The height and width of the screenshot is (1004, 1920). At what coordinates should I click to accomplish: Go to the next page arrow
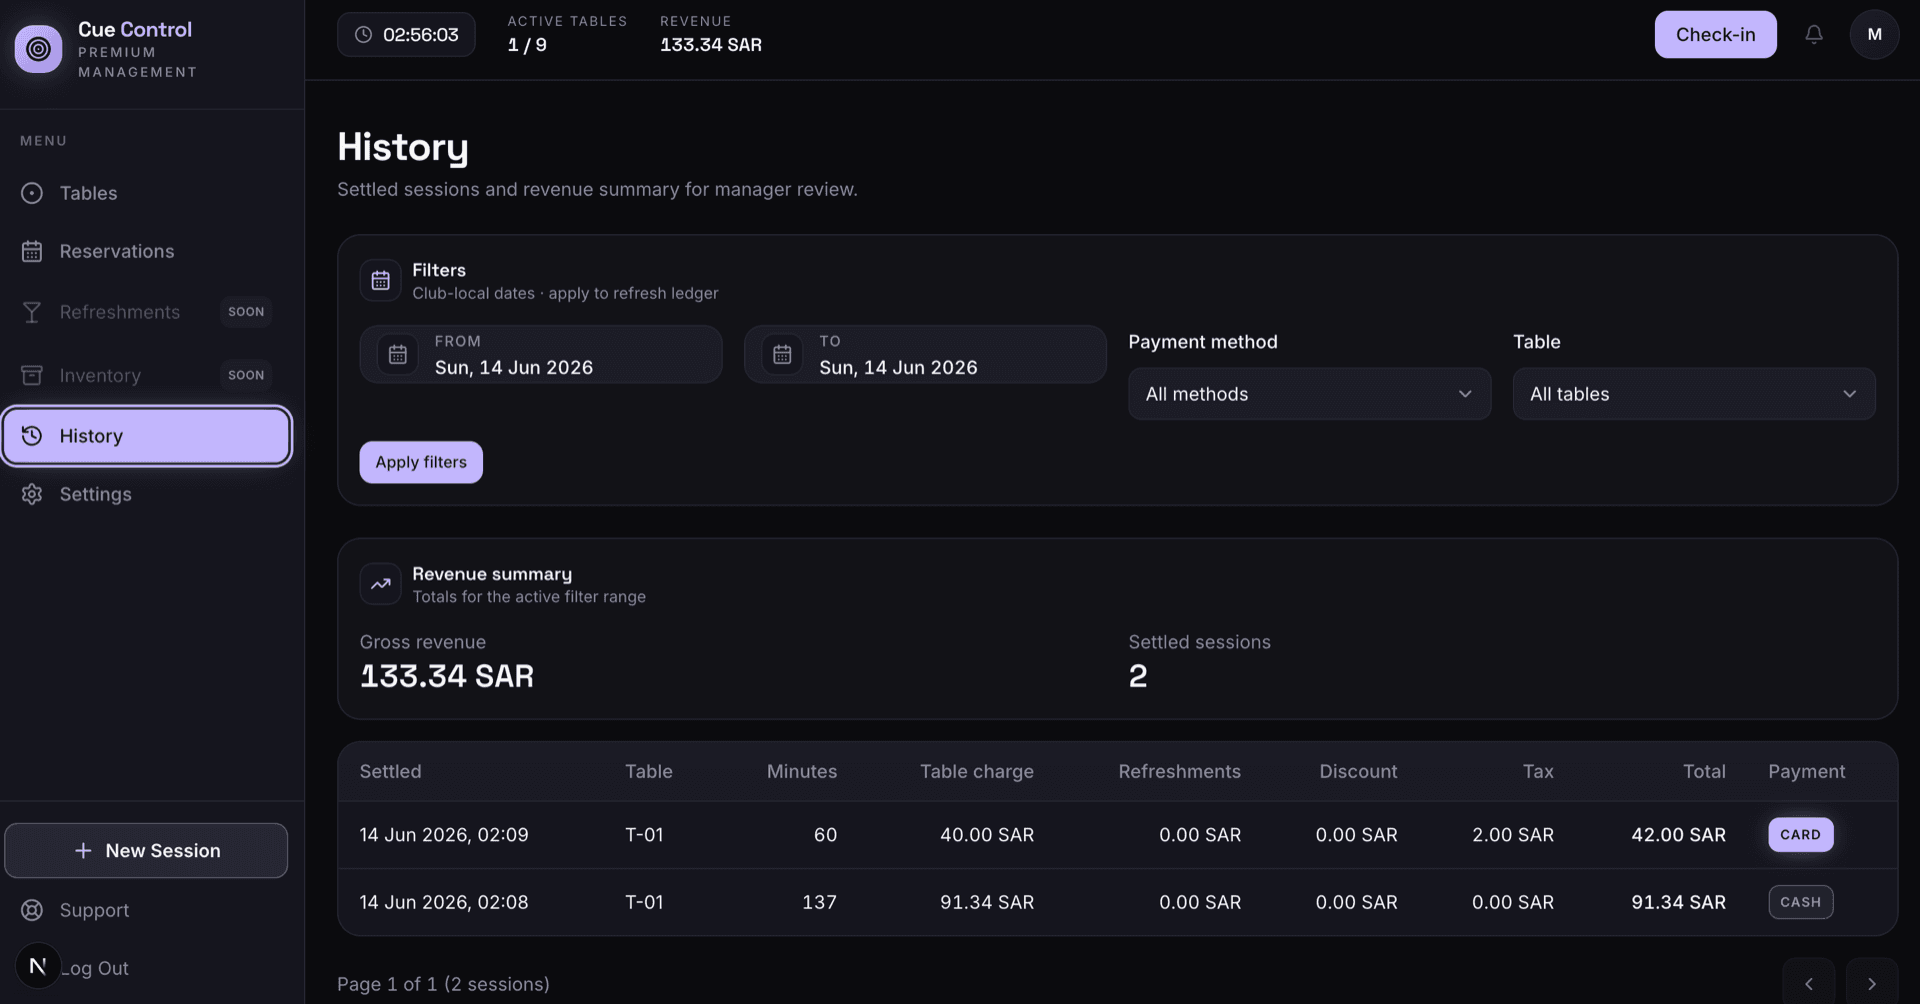click(x=1872, y=984)
